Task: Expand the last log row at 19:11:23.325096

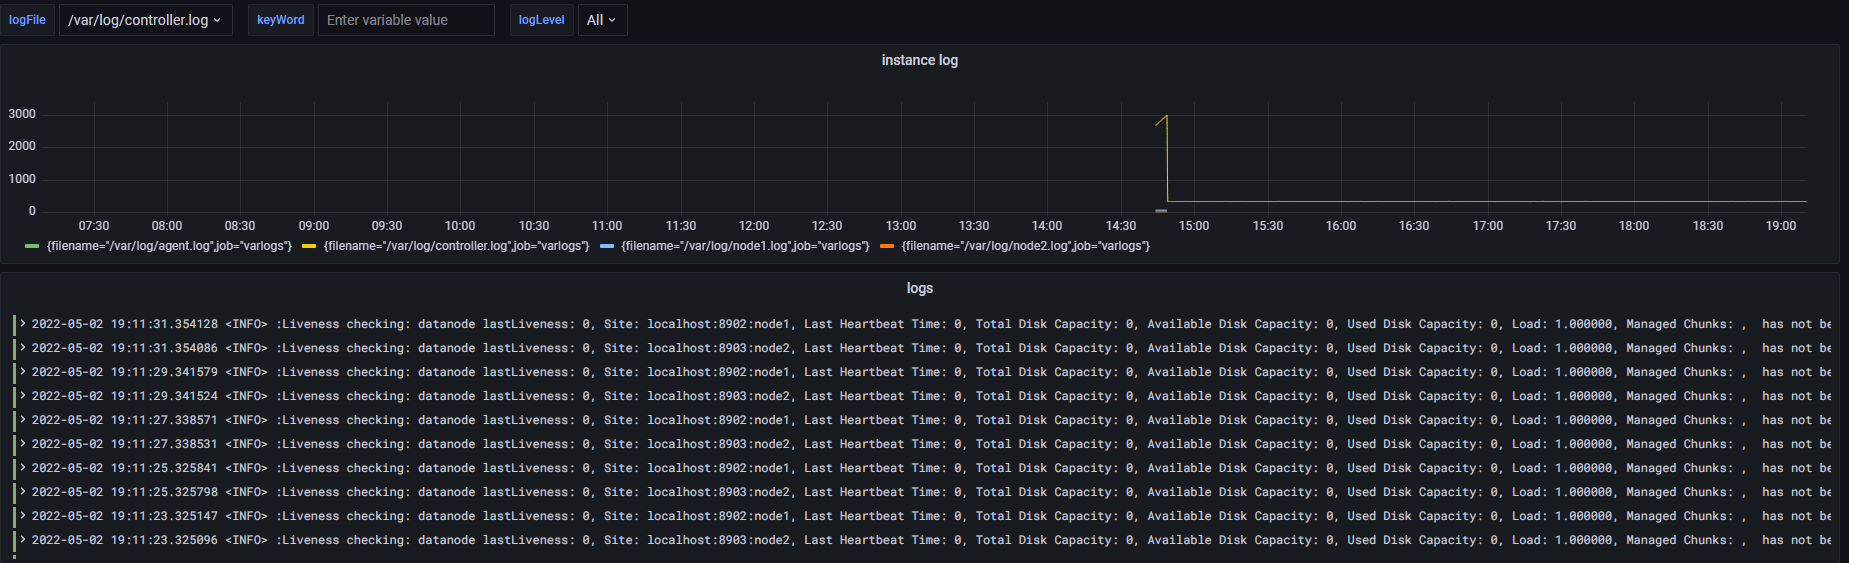Action: pos(23,540)
